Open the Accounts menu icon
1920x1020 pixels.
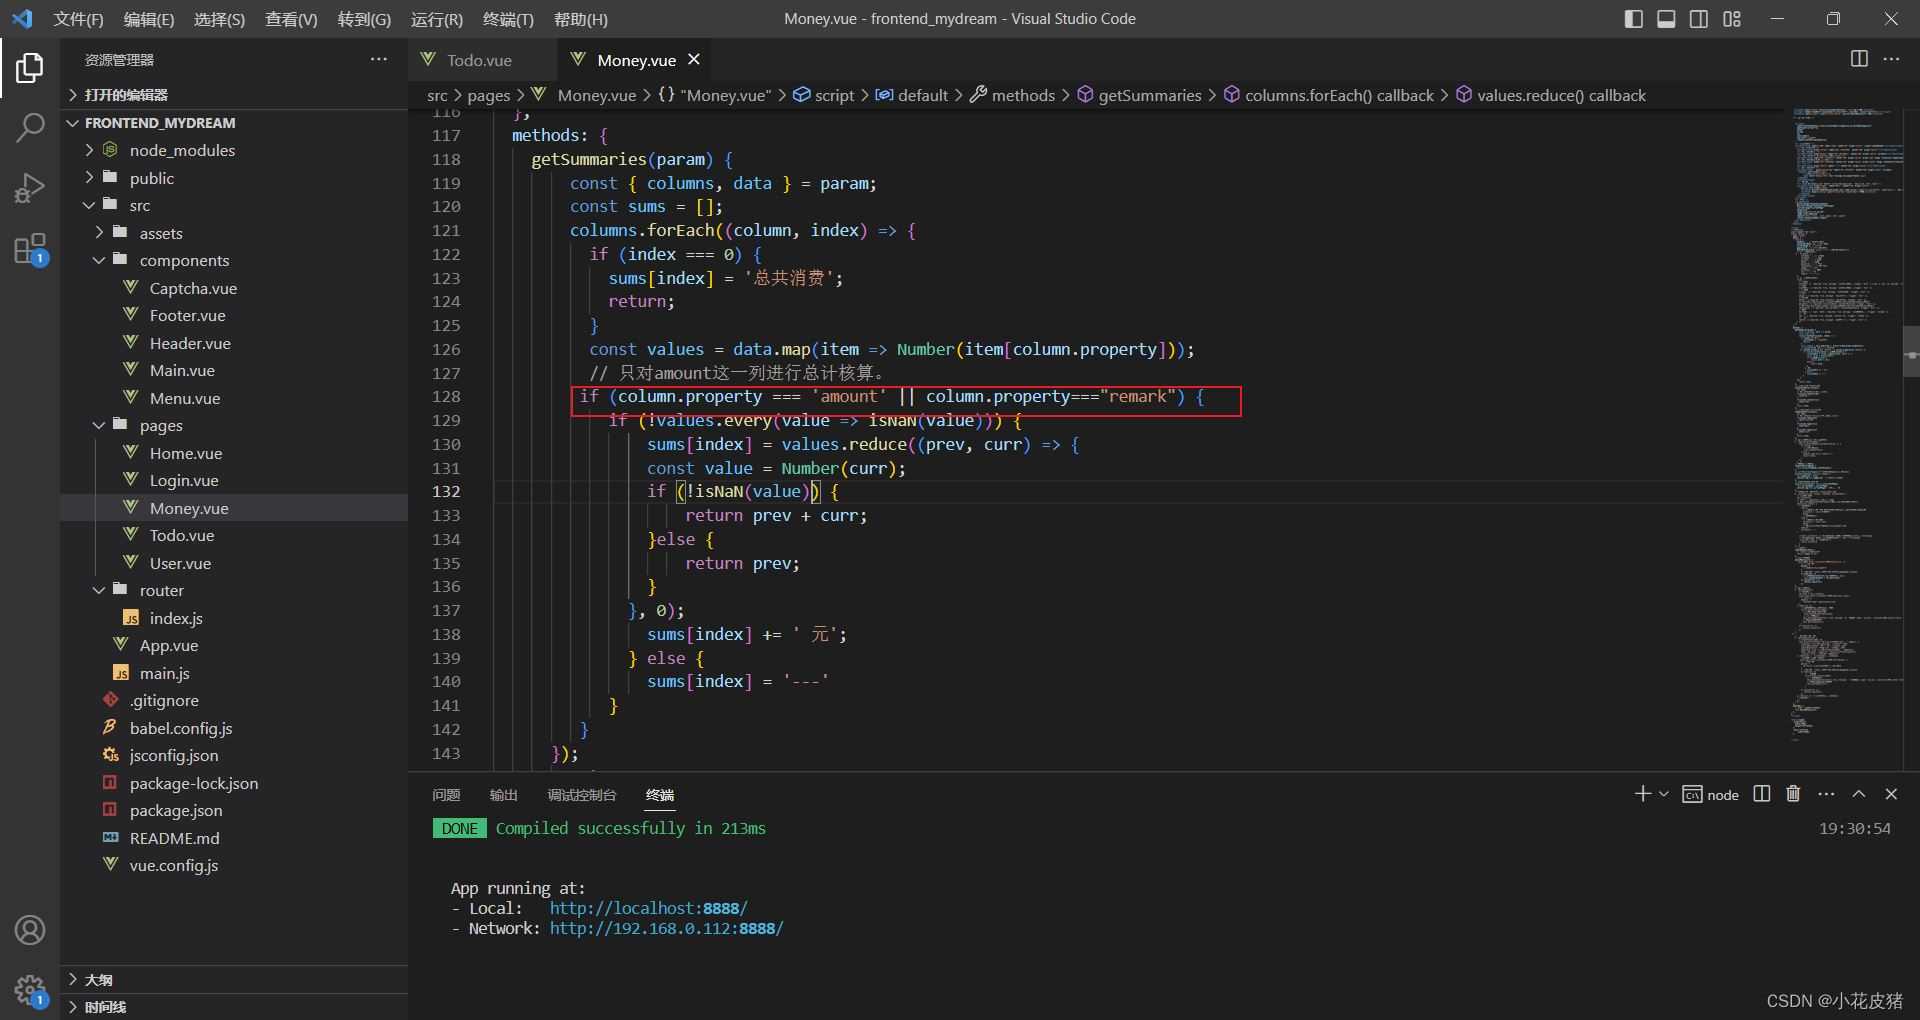[x=30, y=930]
